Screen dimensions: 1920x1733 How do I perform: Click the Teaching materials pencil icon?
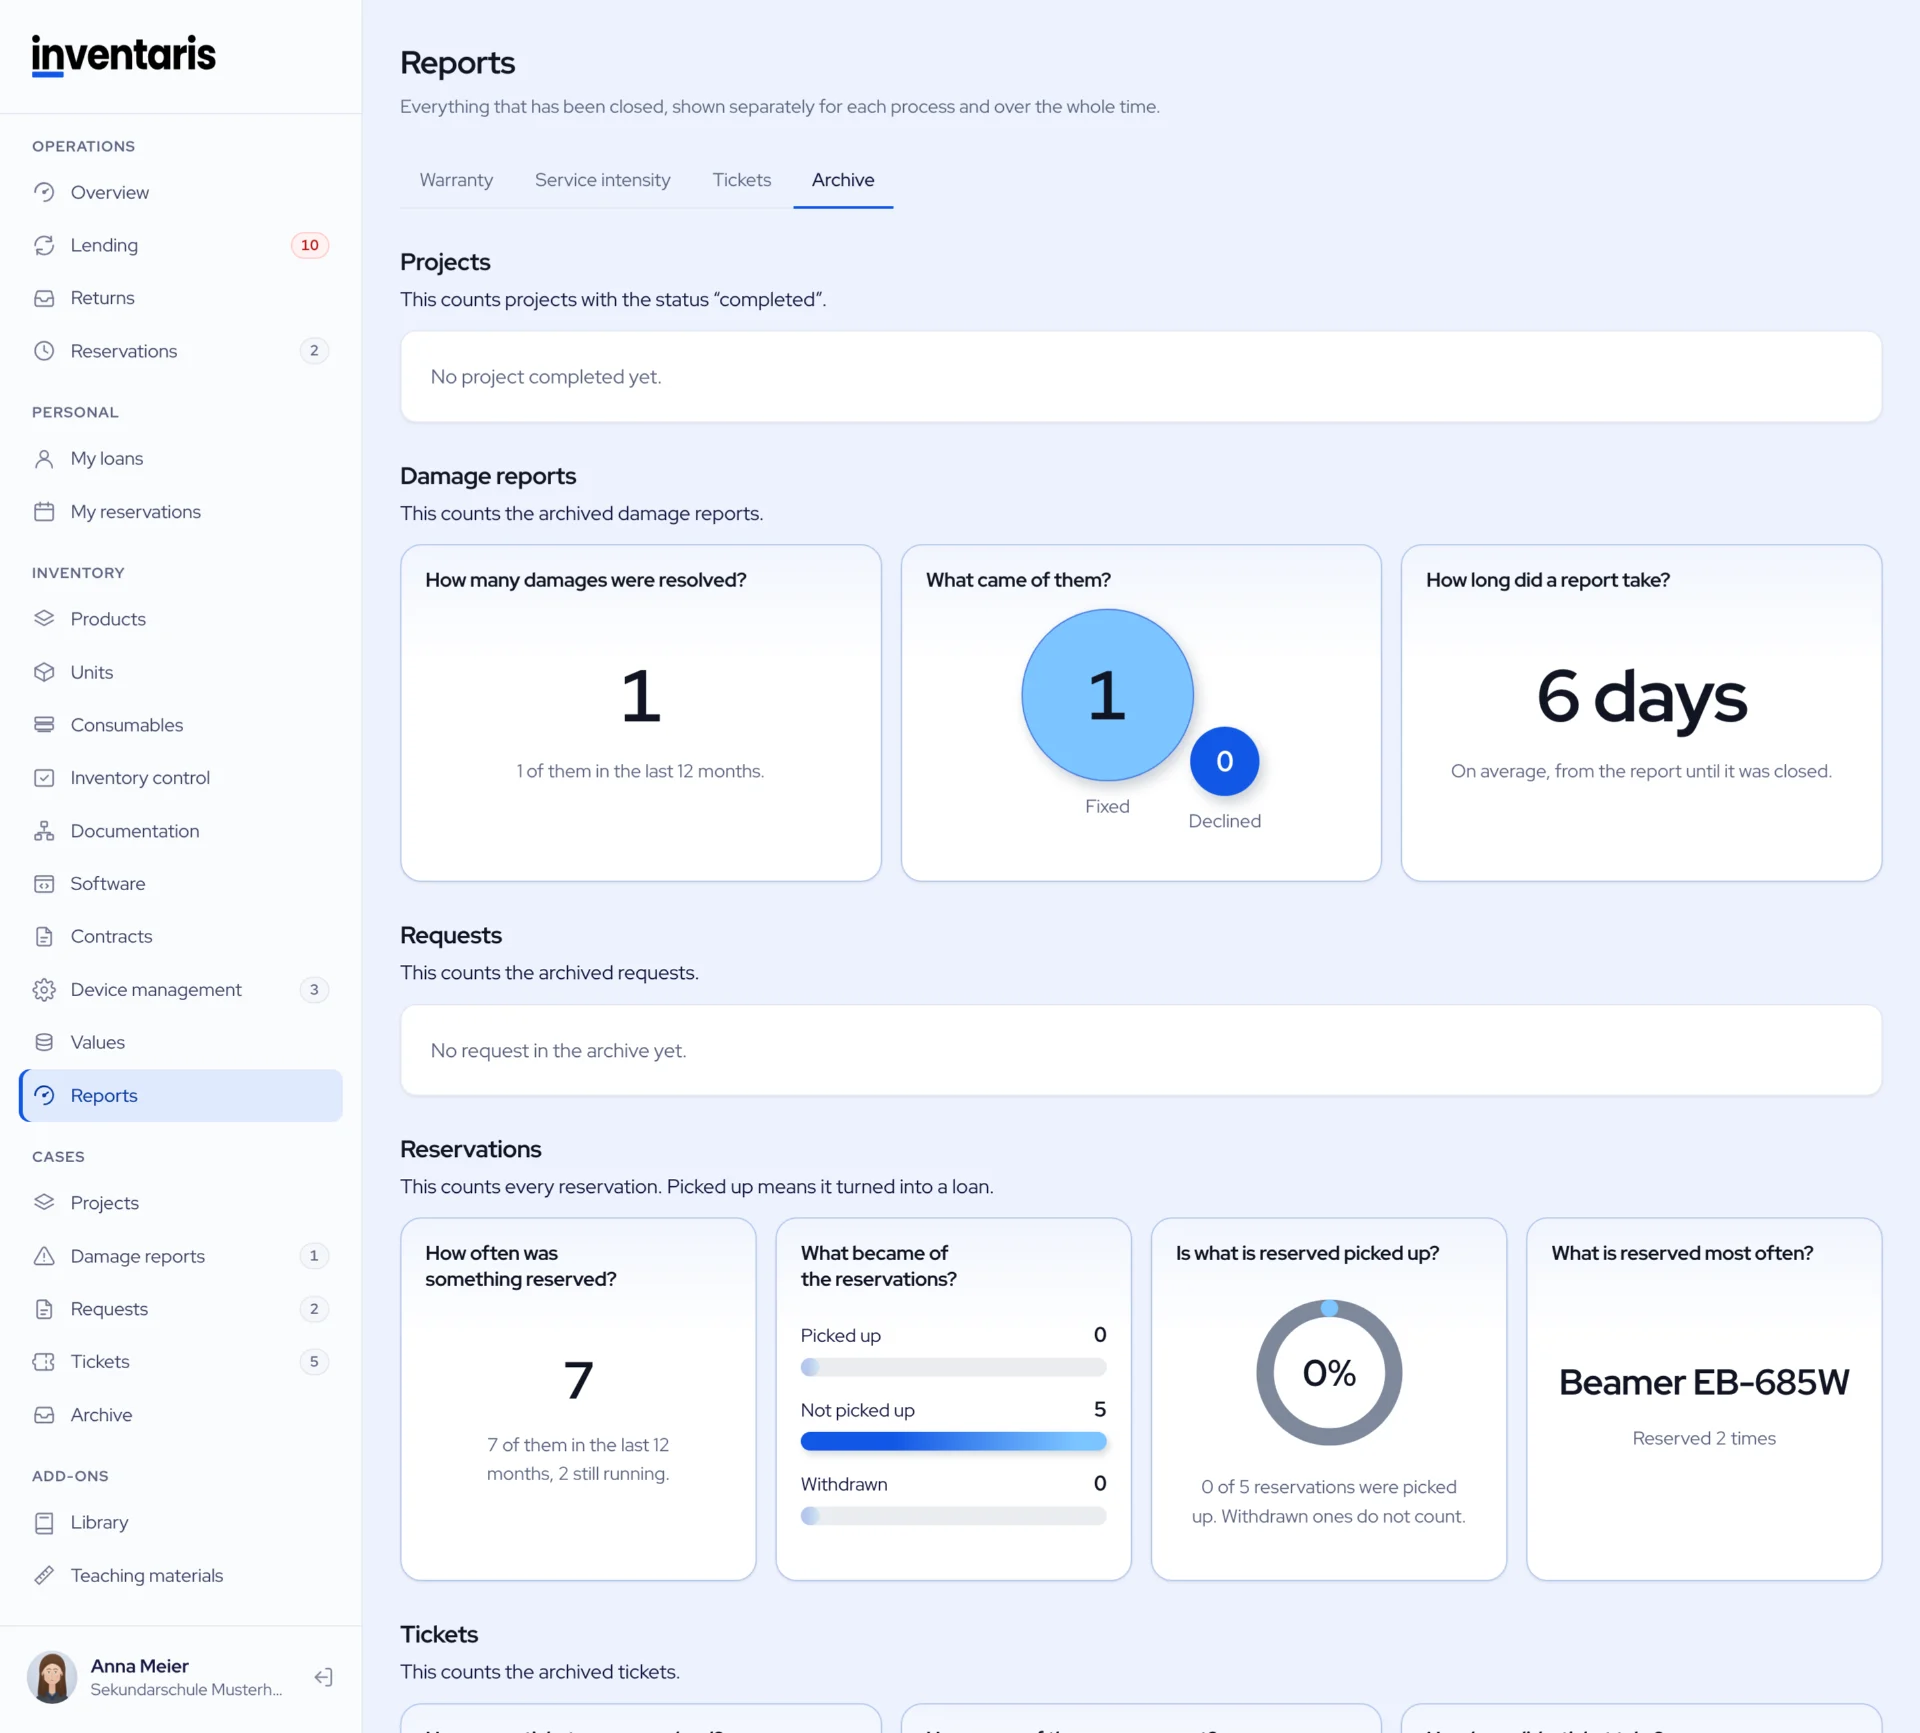click(44, 1576)
